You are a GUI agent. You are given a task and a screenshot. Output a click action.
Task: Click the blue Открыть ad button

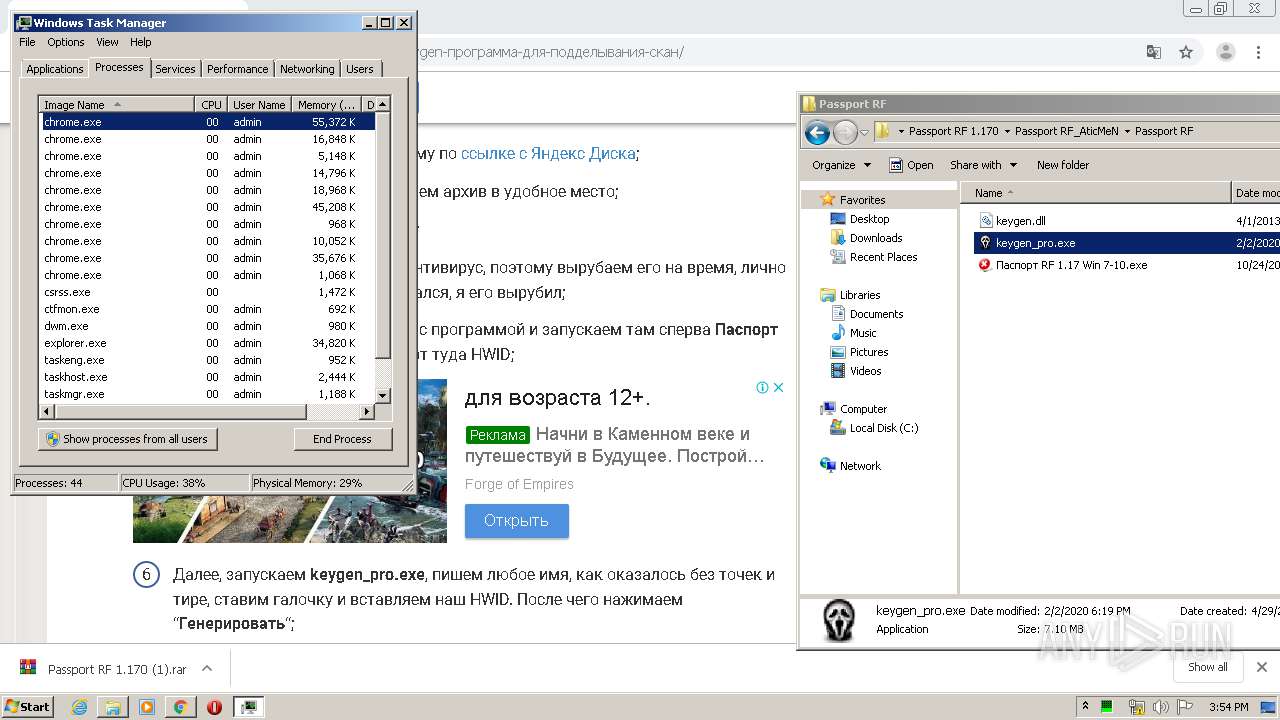(x=516, y=521)
